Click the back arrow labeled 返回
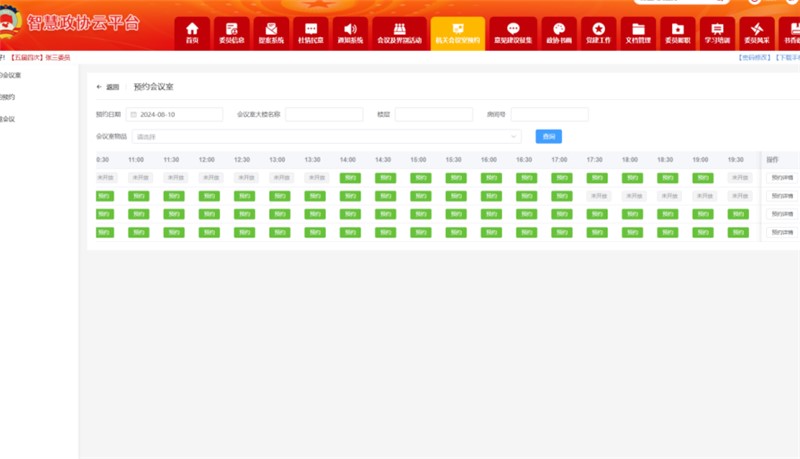Image resolution: width=800 pixels, height=459 pixels. pyautogui.click(x=107, y=88)
